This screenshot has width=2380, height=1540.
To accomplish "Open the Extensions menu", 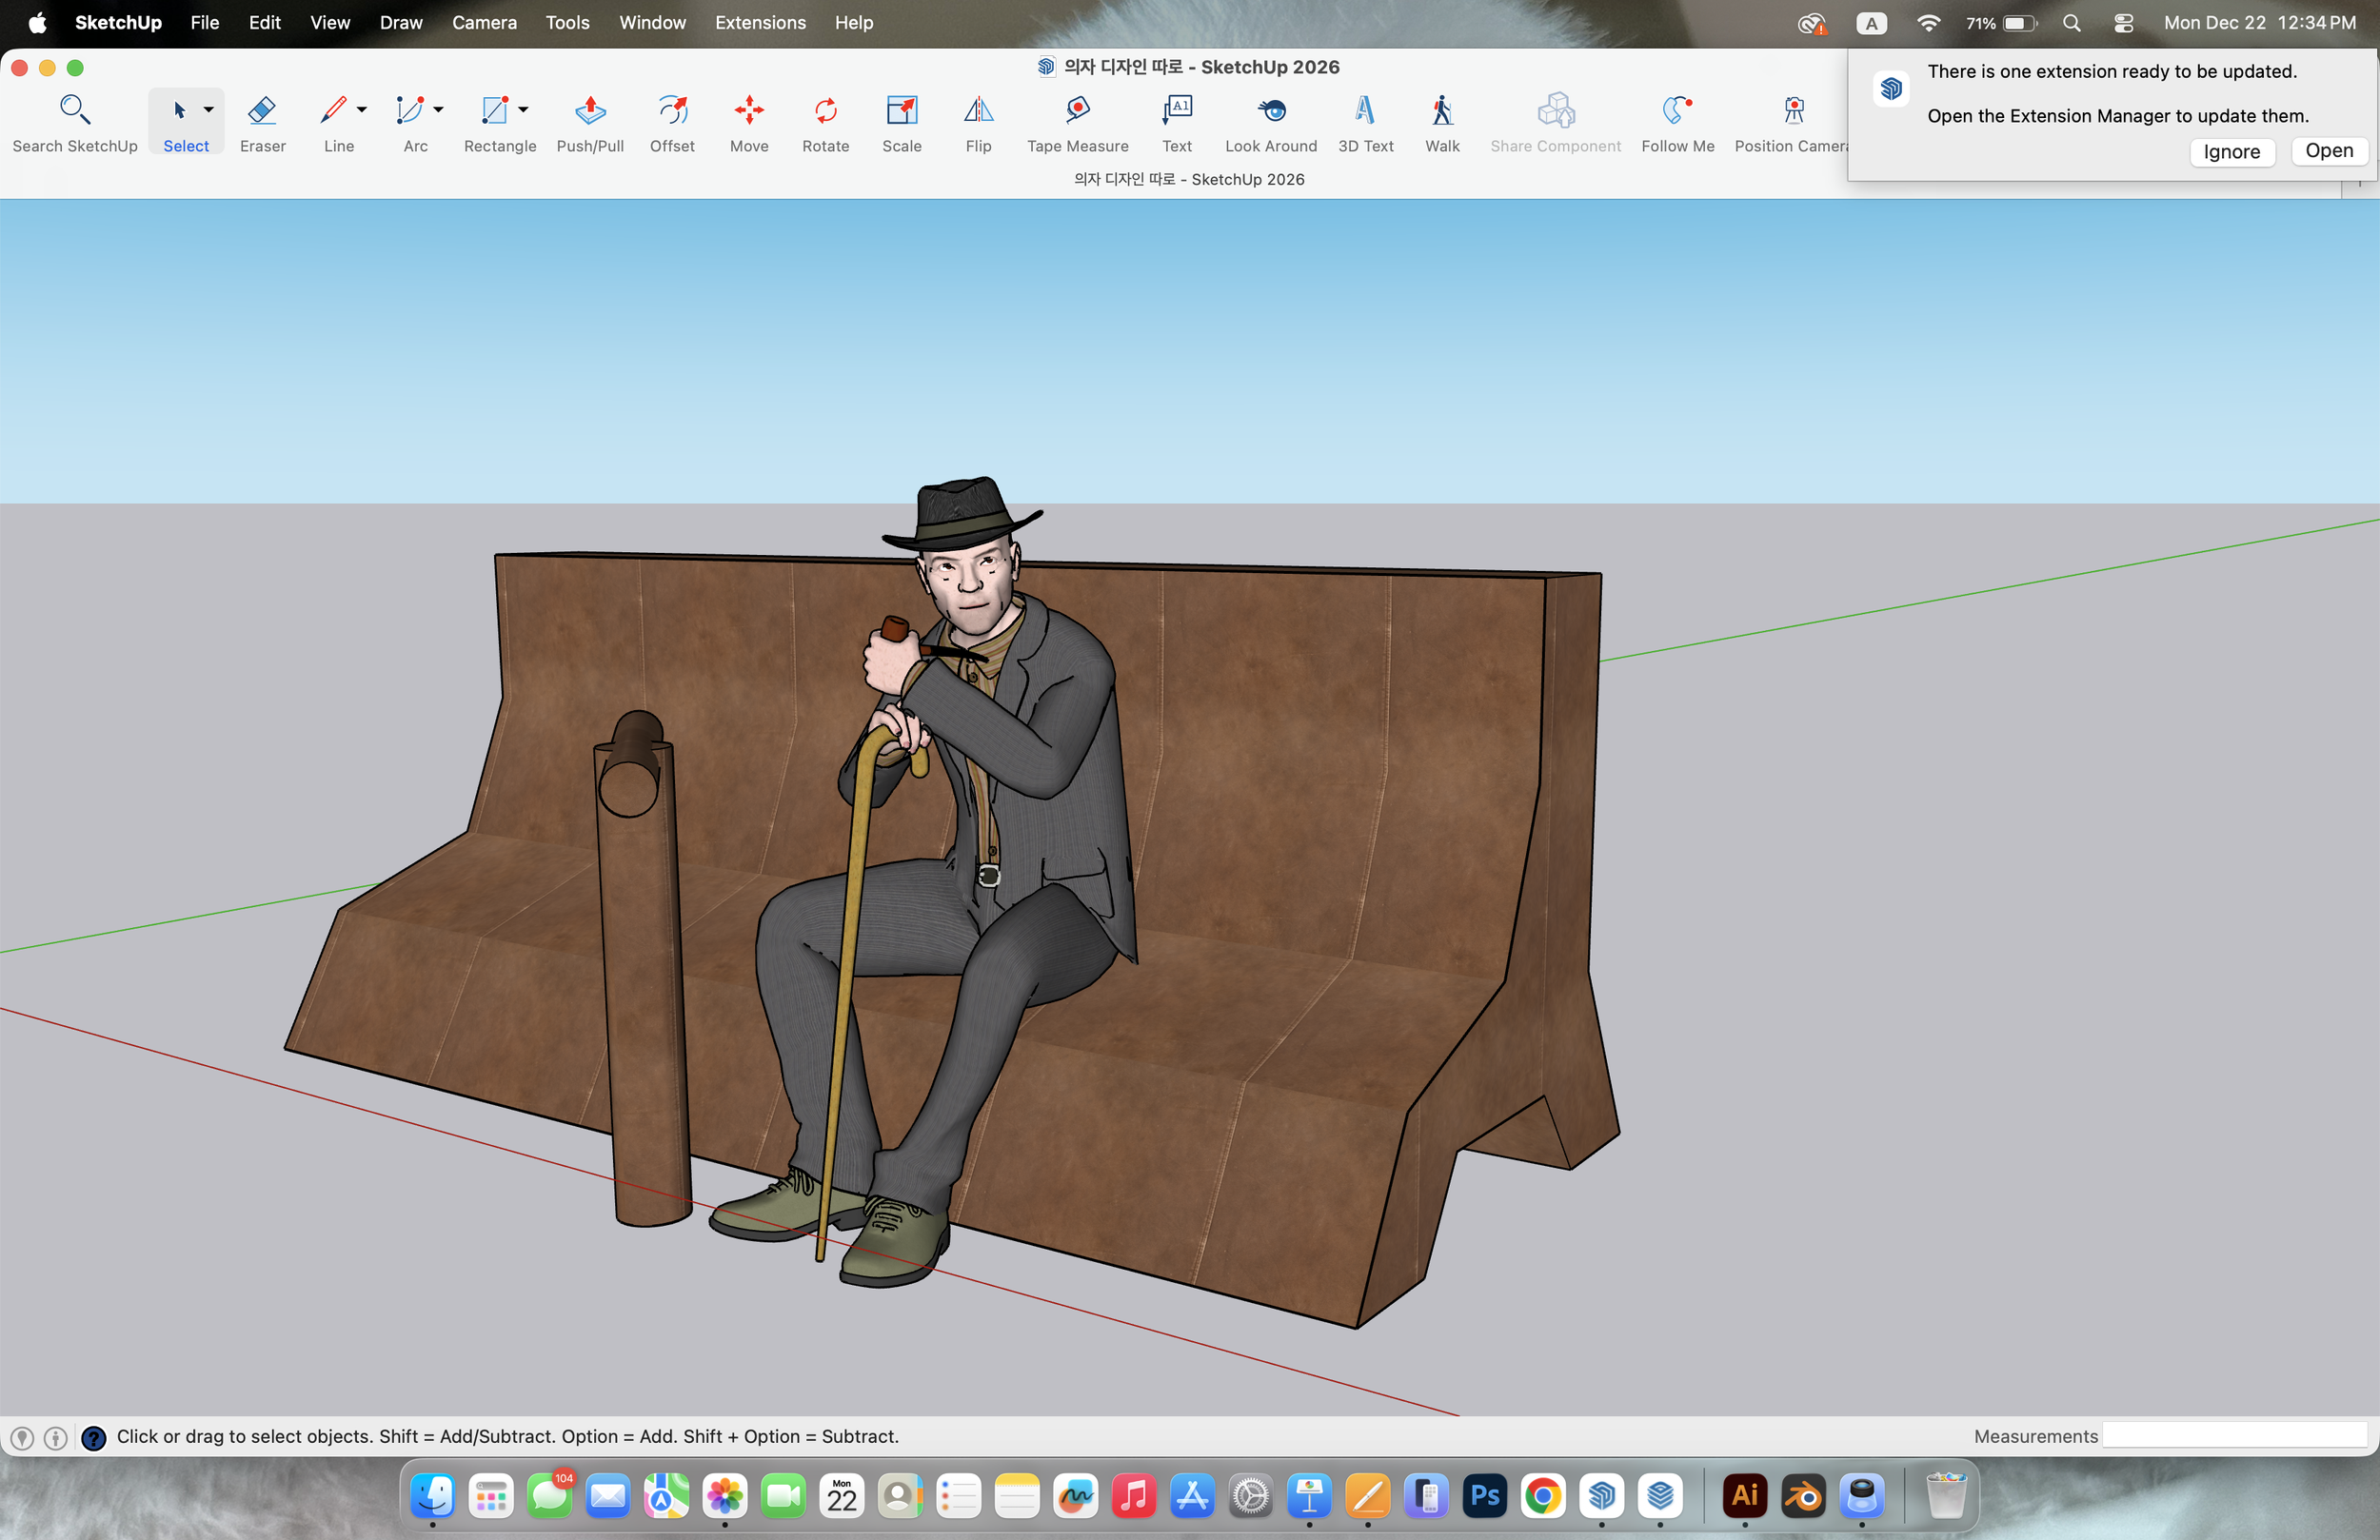I will pyautogui.click(x=759, y=22).
